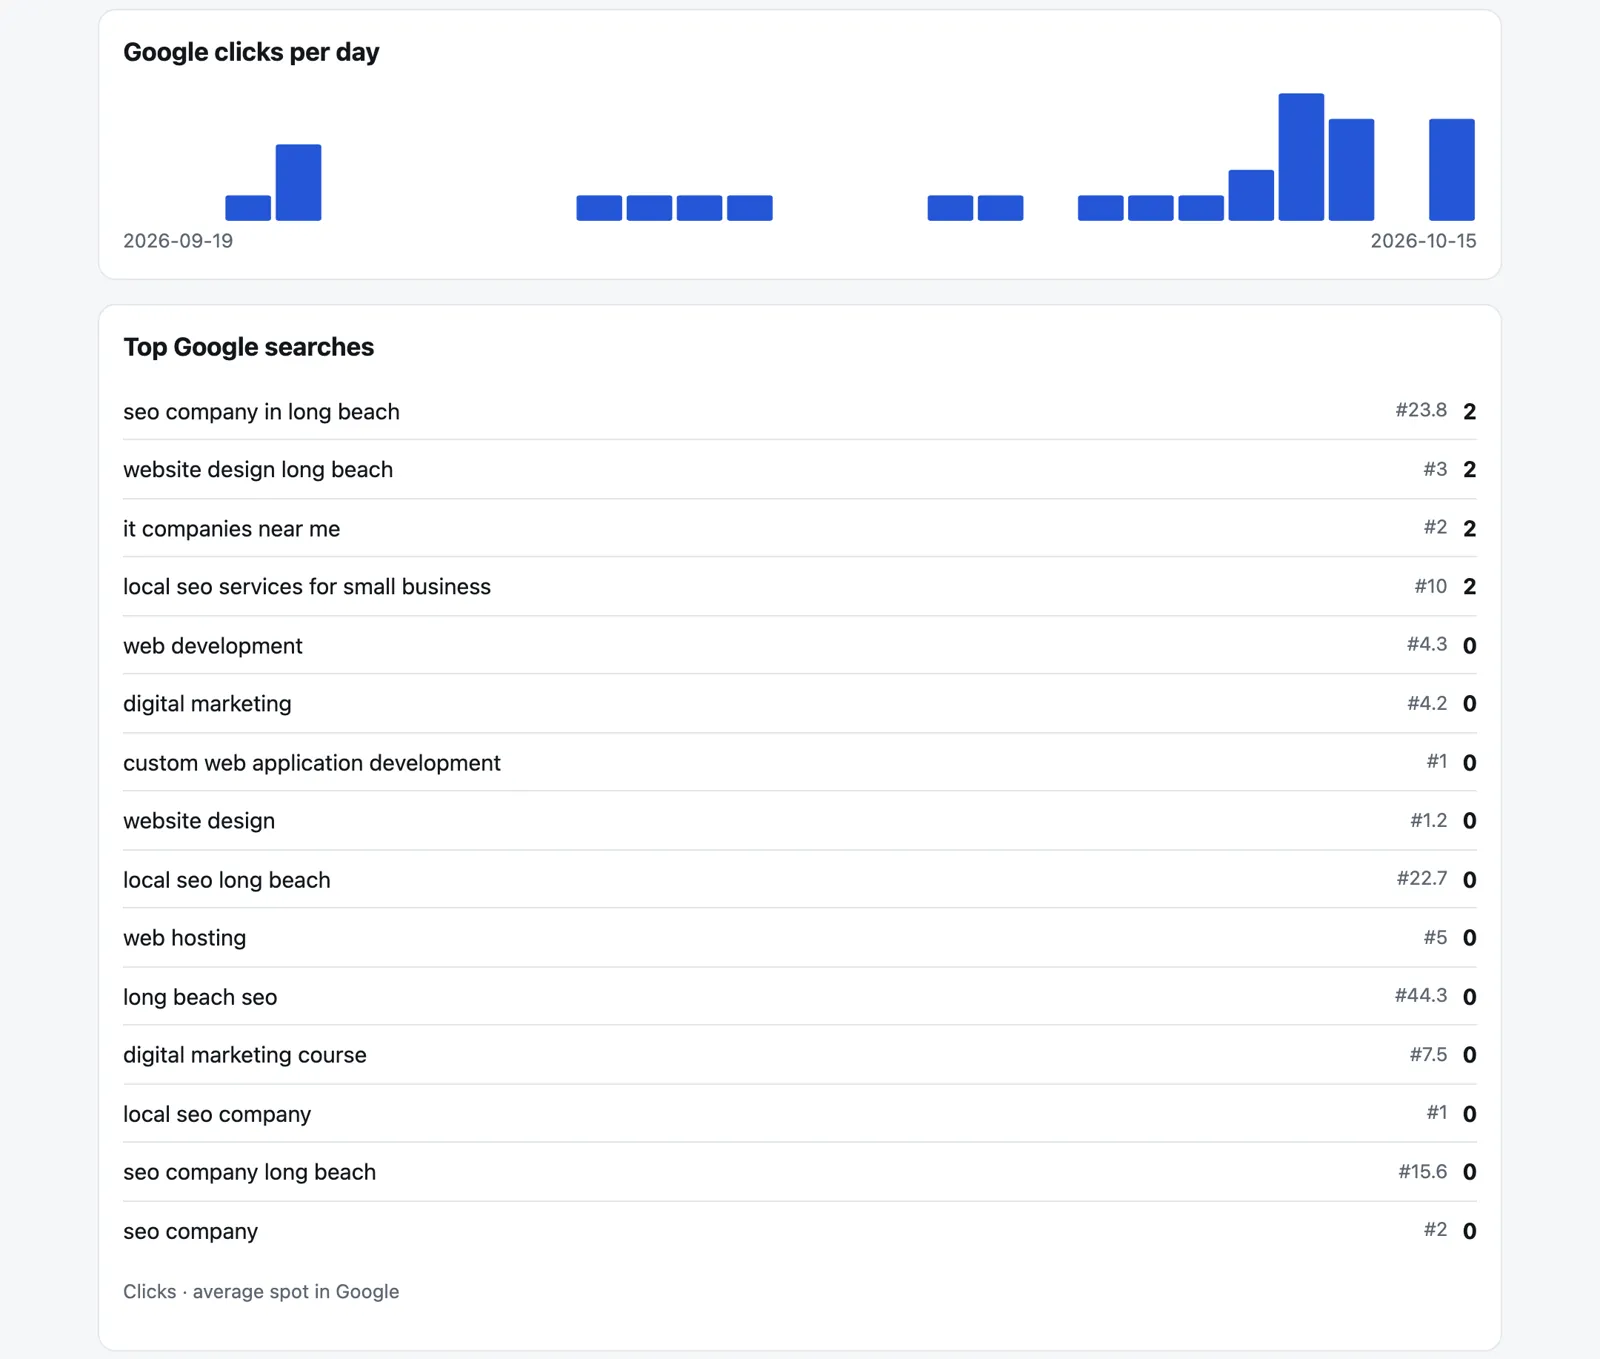Click the "local seo company" query
The width and height of the screenshot is (1600, 1359).
coord(217,1114)
